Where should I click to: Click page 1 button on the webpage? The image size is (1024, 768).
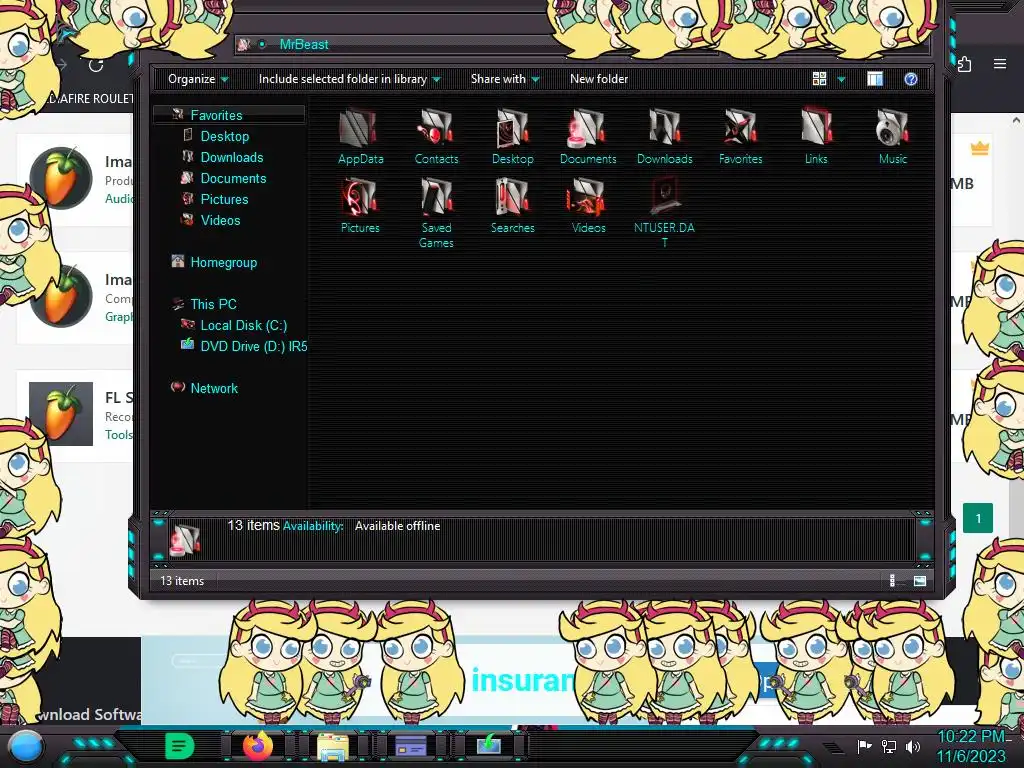pyautogui.click(x=978, y=519)
